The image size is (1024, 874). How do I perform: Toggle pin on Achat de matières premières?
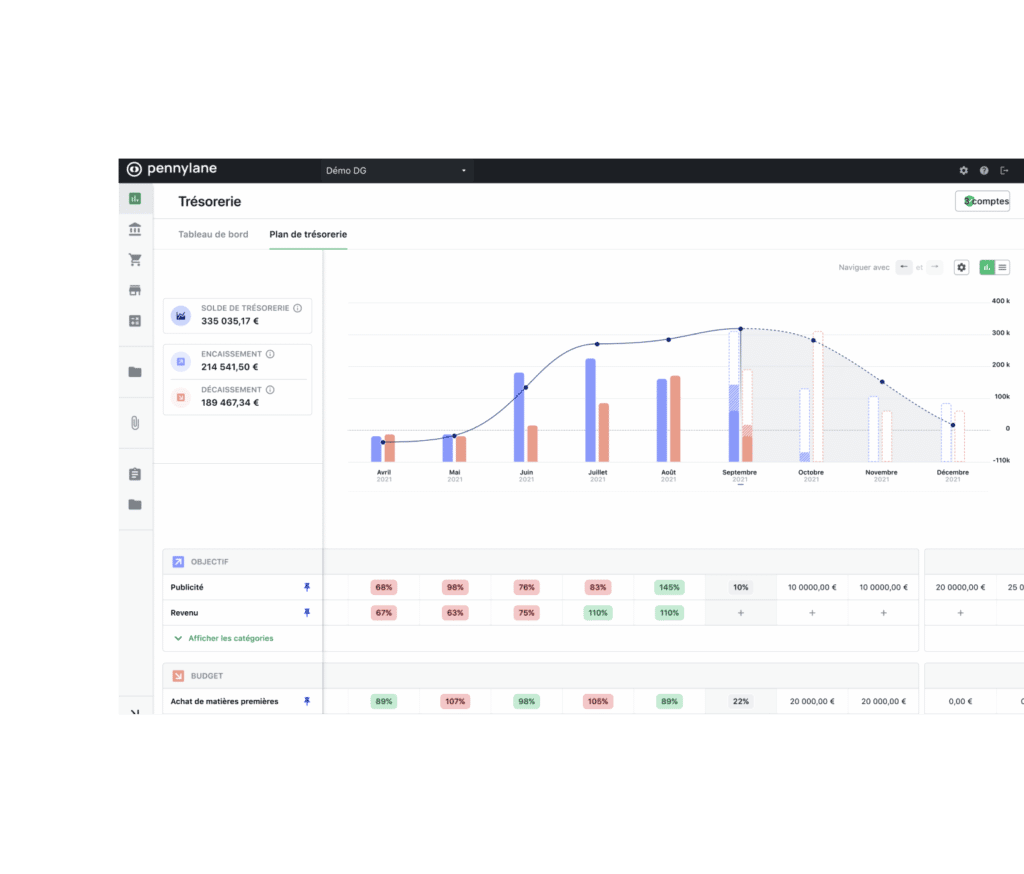point(307,702)
